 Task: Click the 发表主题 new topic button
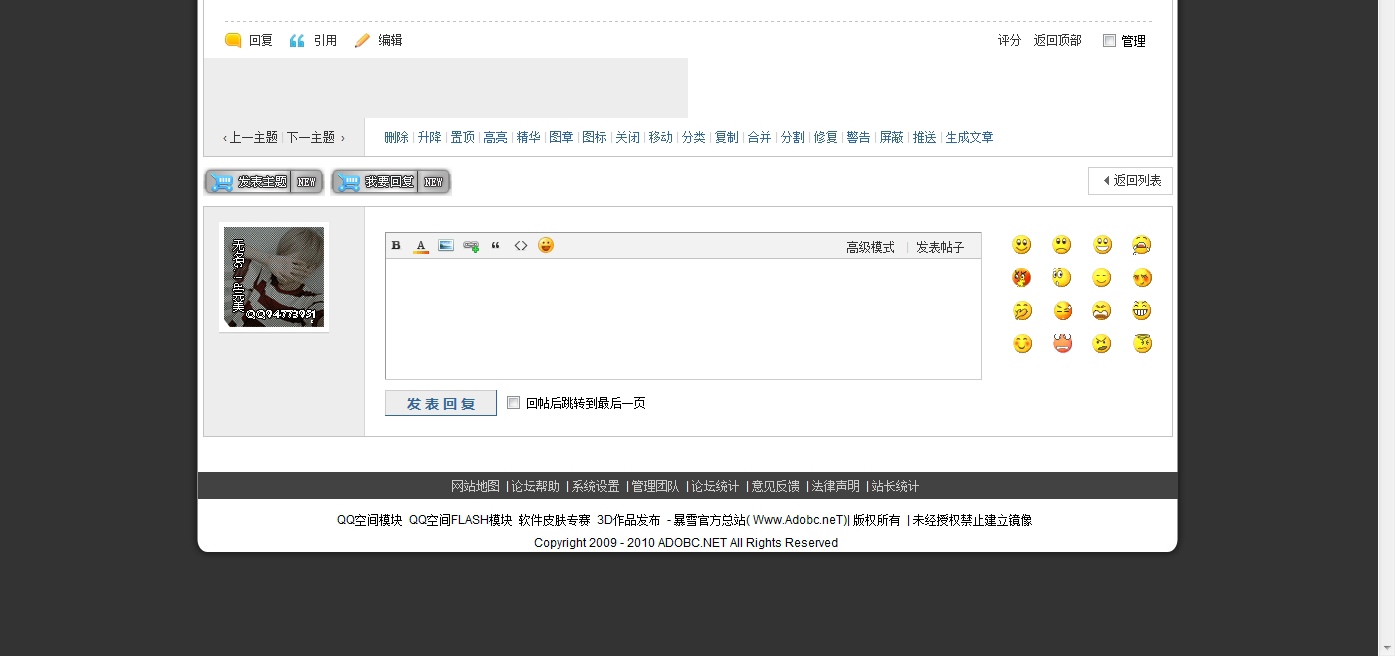pyautogui.click(x=264, y=182)
